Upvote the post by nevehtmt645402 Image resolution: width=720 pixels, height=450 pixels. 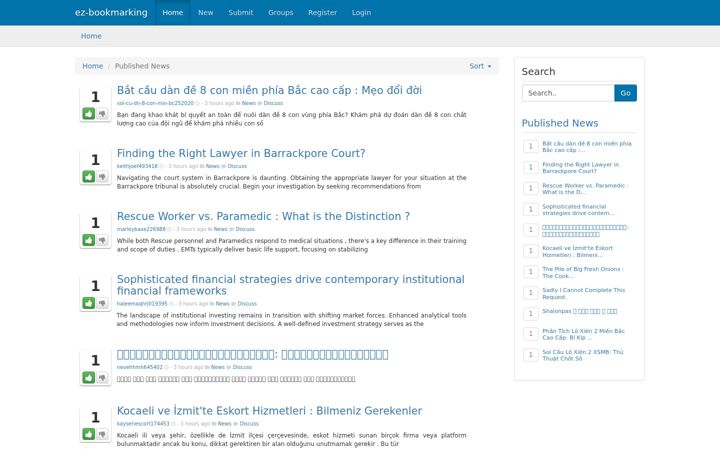tap(89, 377)
